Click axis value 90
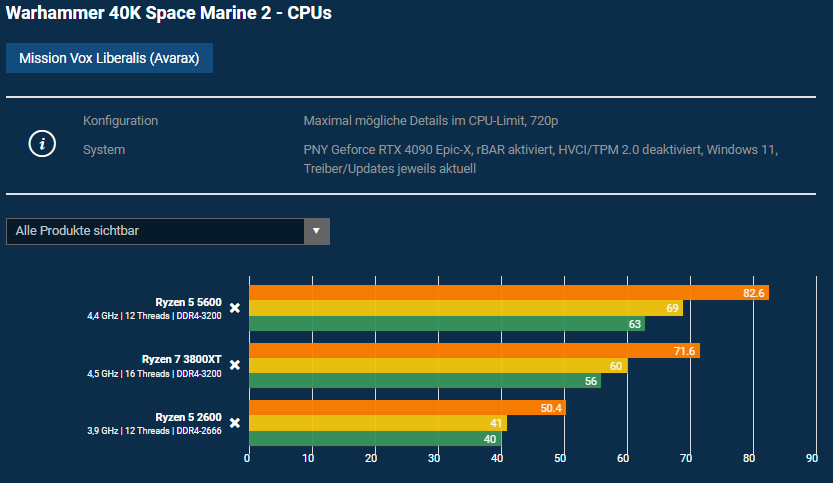 [x=812, y=458]
